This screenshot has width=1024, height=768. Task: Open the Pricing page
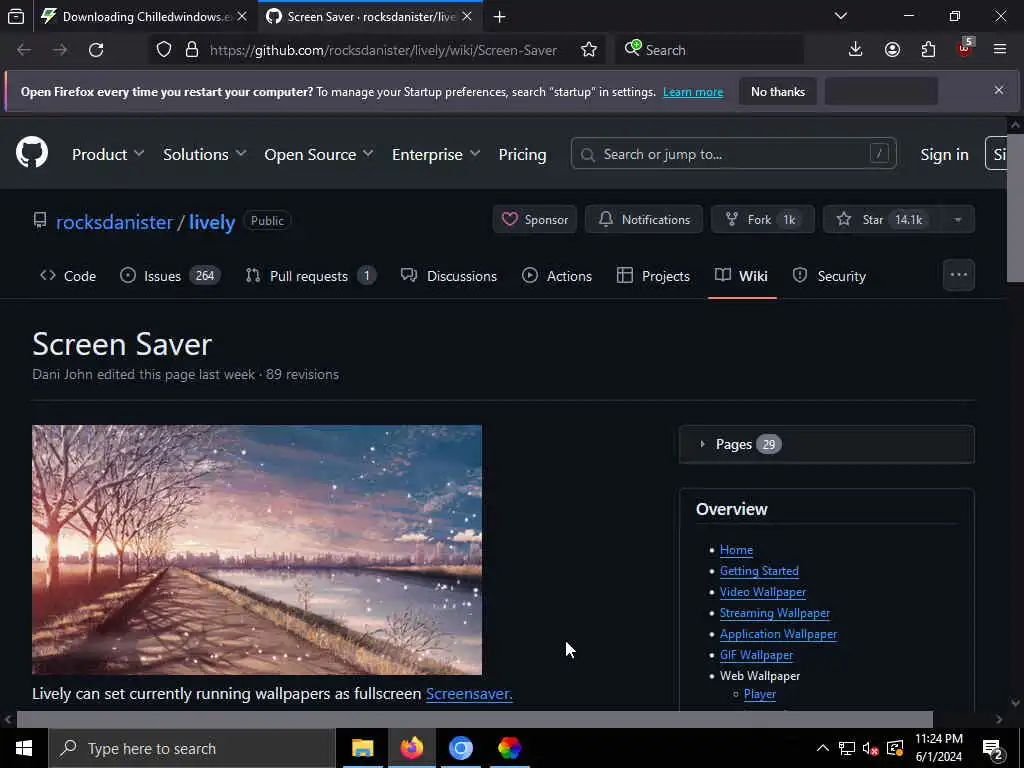coord(522,154)
